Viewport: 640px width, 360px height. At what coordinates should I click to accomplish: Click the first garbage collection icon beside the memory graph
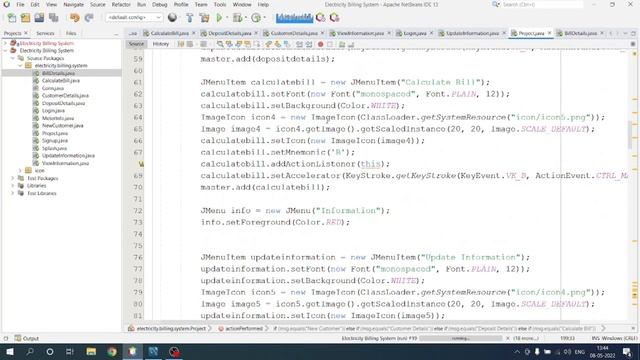[321, 18]
